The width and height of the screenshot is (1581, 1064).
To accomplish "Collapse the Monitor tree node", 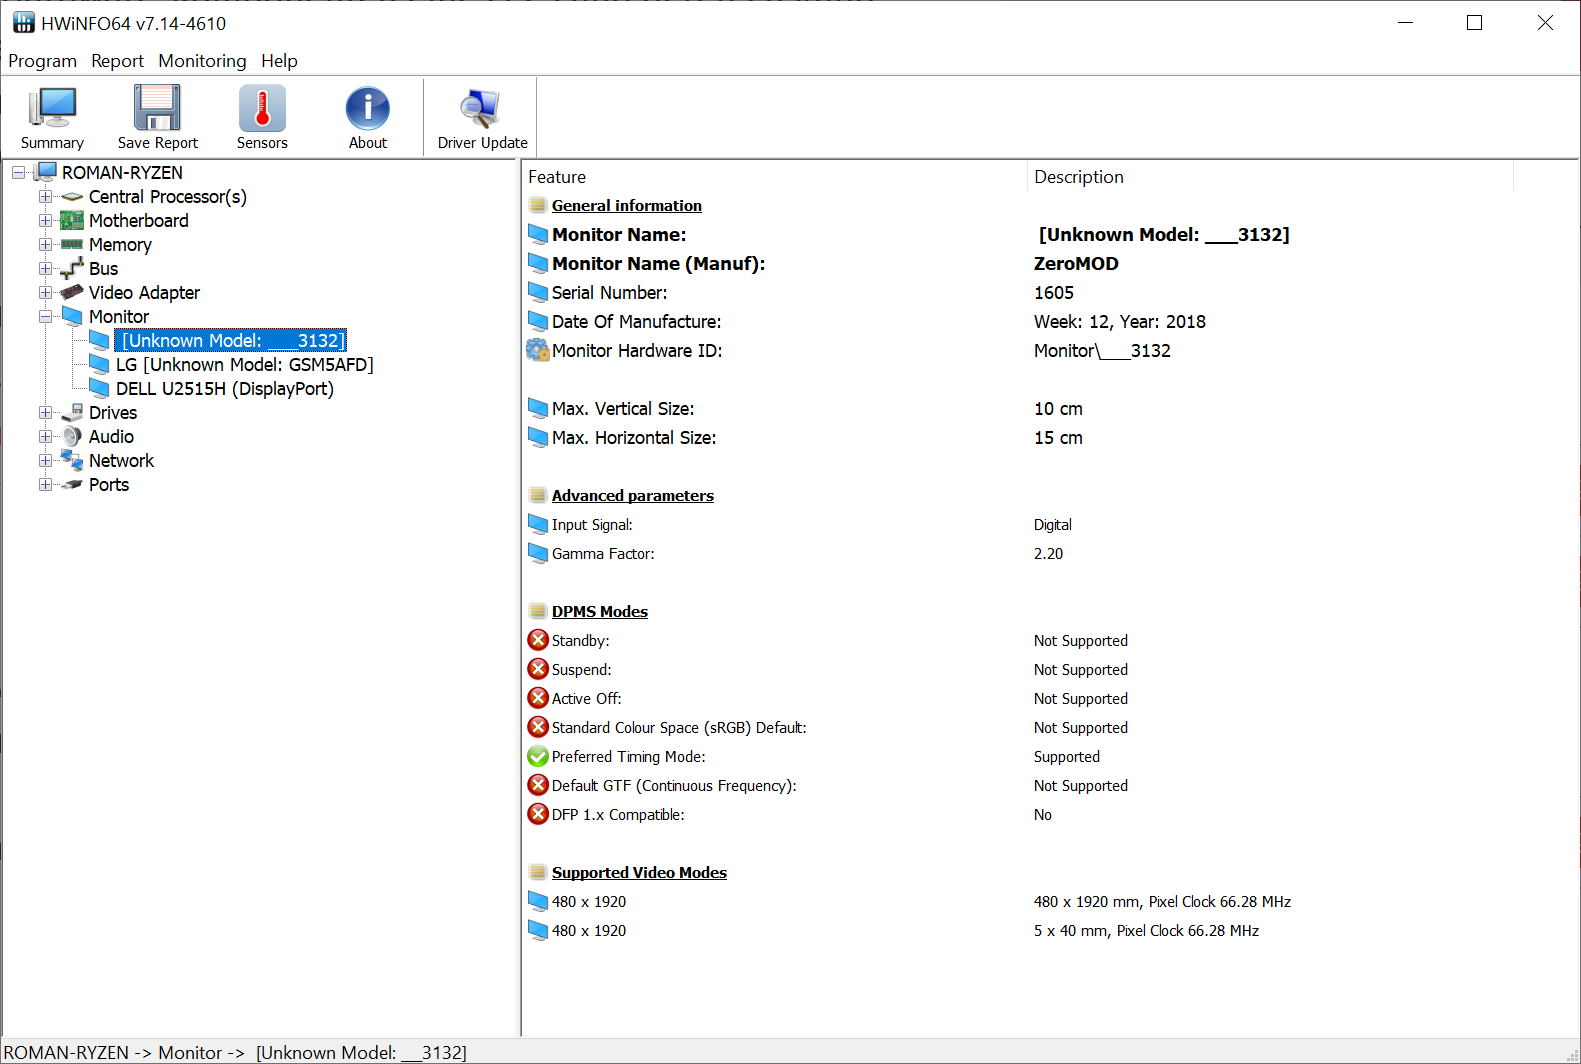I will [45, 317].
